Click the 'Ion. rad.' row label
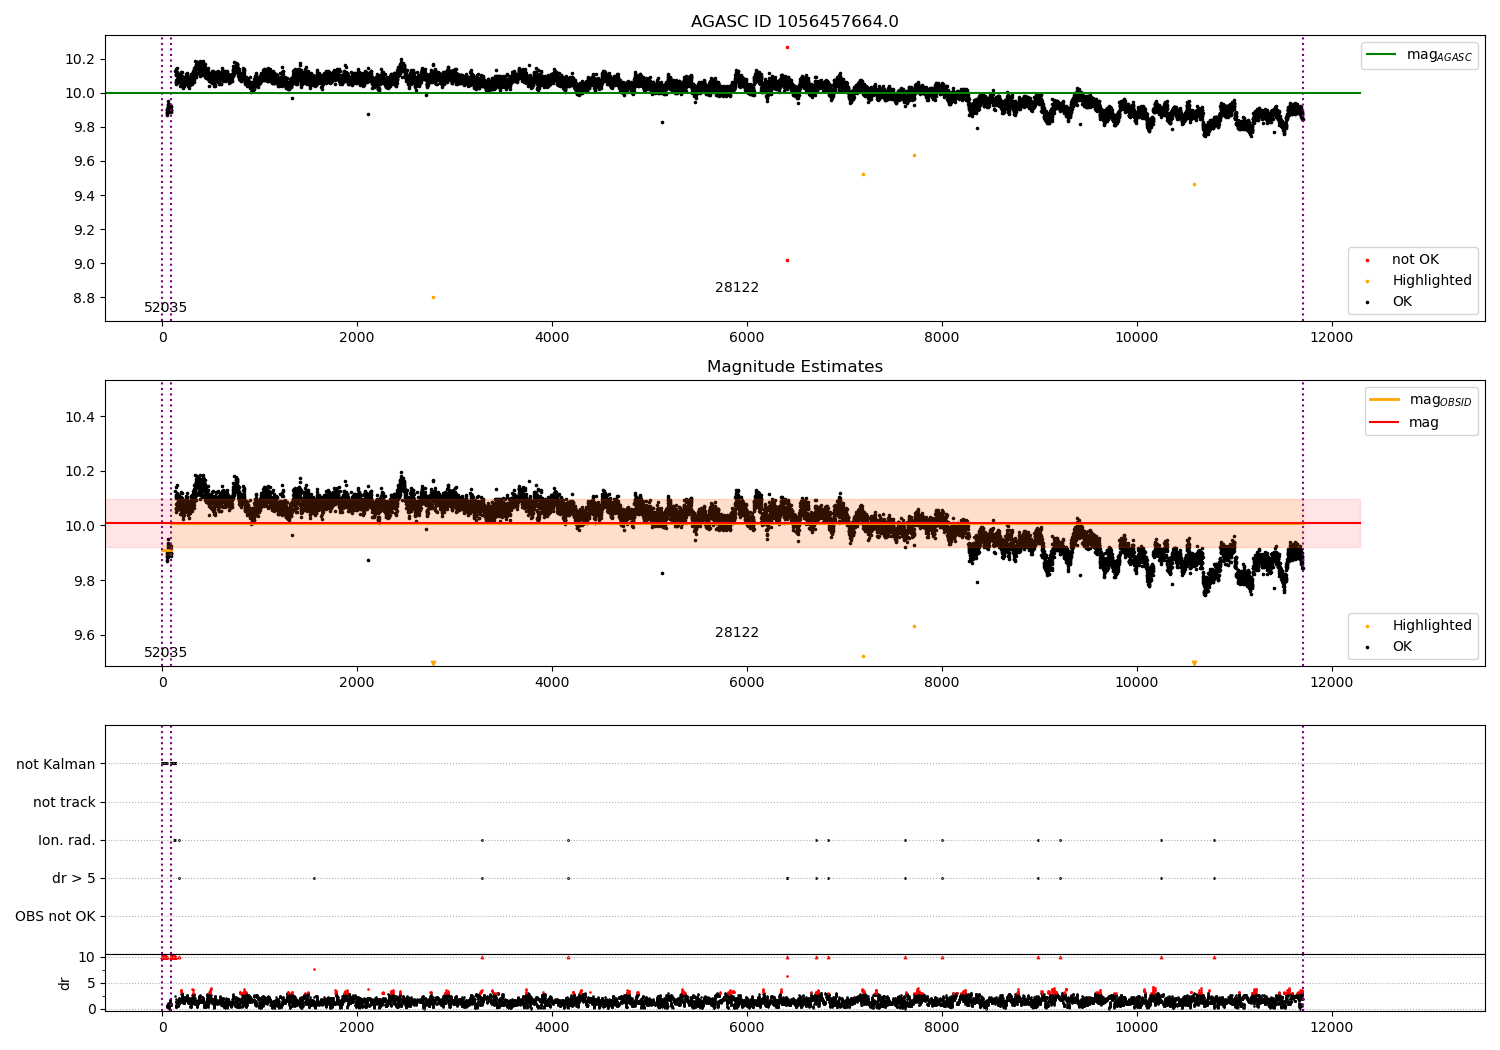This screenshot has height=1050, width=1500. coord(67,840)
